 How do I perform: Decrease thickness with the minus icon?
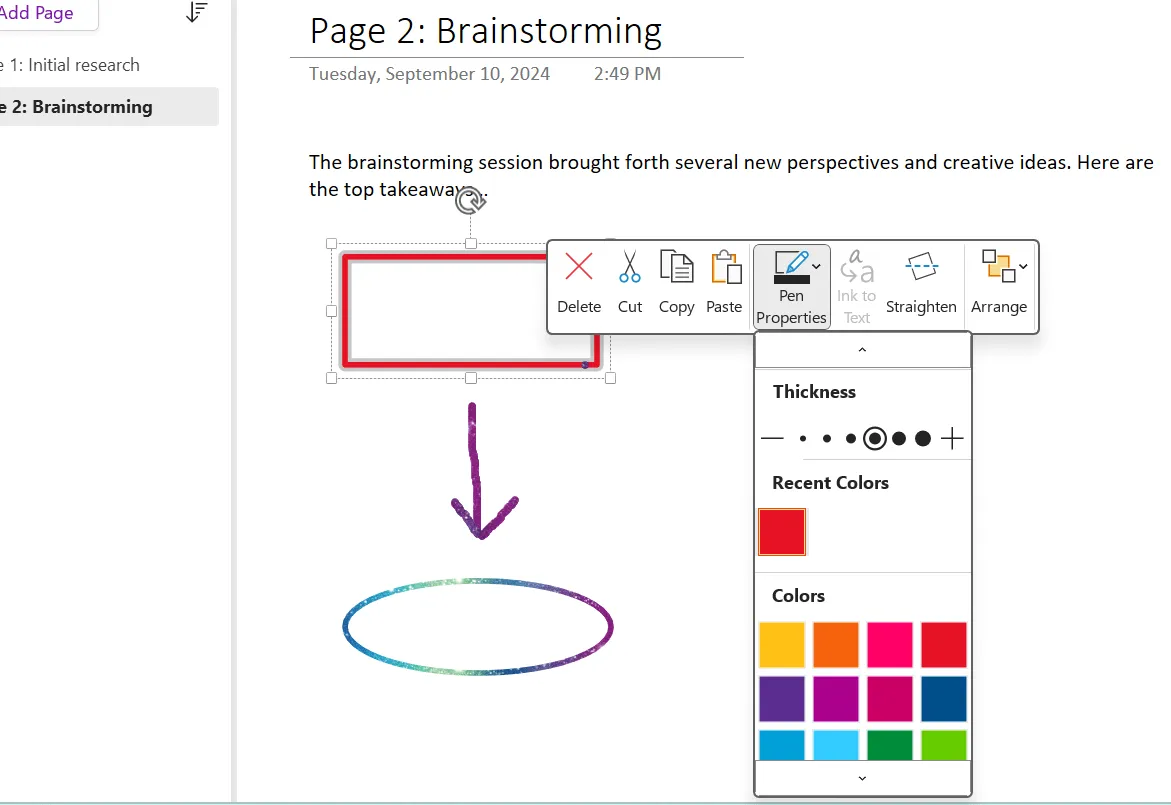coord(771,438)
